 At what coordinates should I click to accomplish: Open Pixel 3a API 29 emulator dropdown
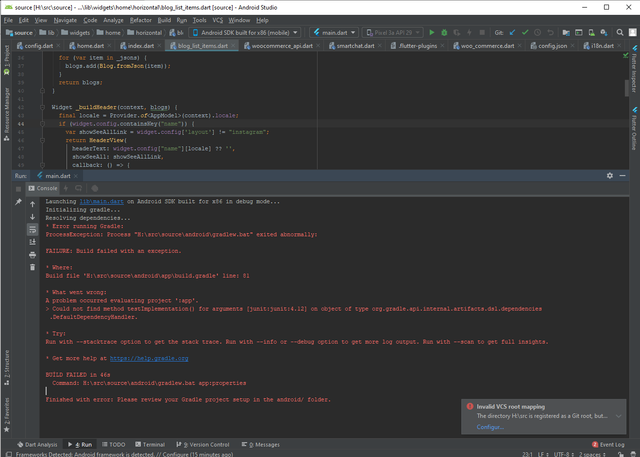[393, 33]
